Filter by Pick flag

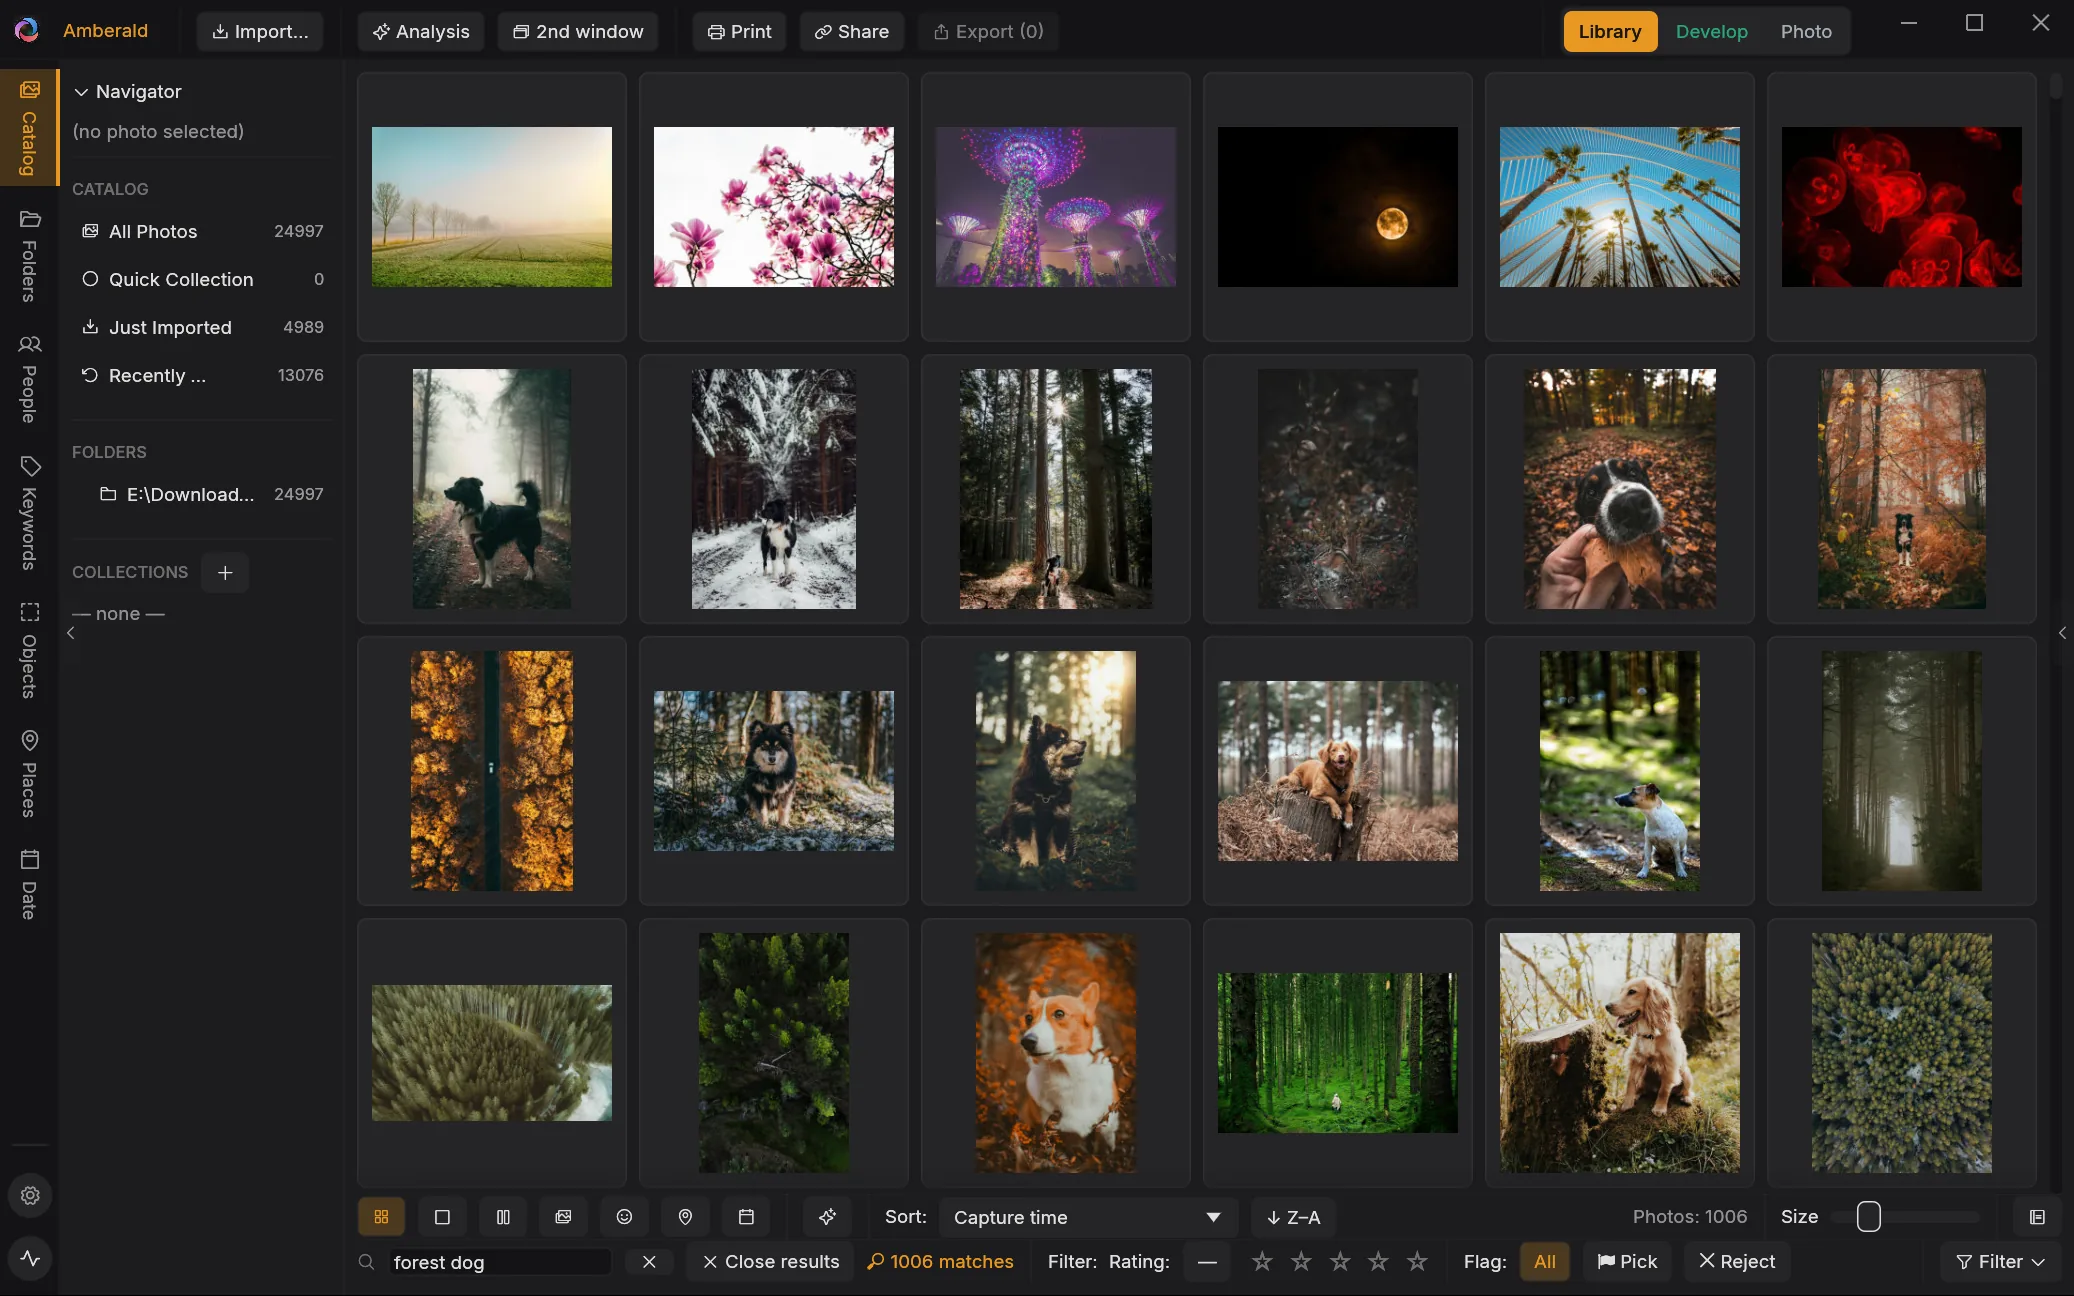(1627, 1262)
